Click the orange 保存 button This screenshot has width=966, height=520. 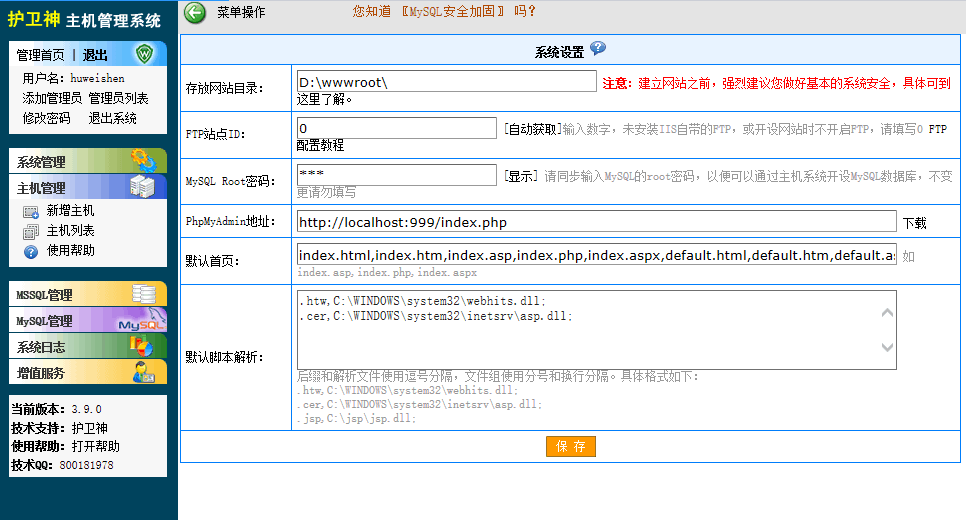tap(570, 447)
